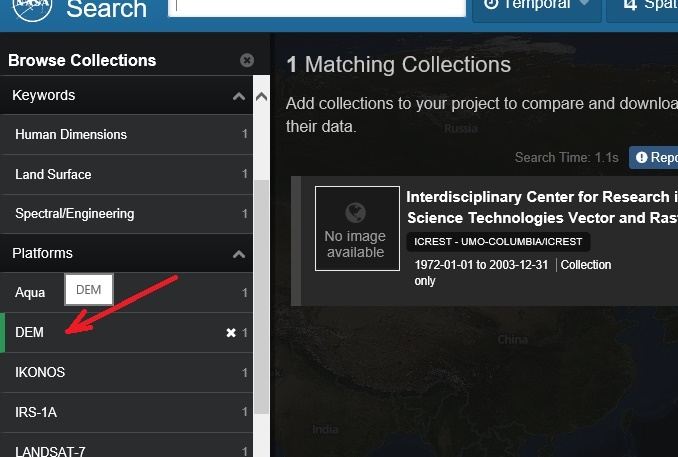Select LANDSAT-7 platform filter
Image resolution: width=678 pixels, height=457 pixels.
(x=50, y=450)
